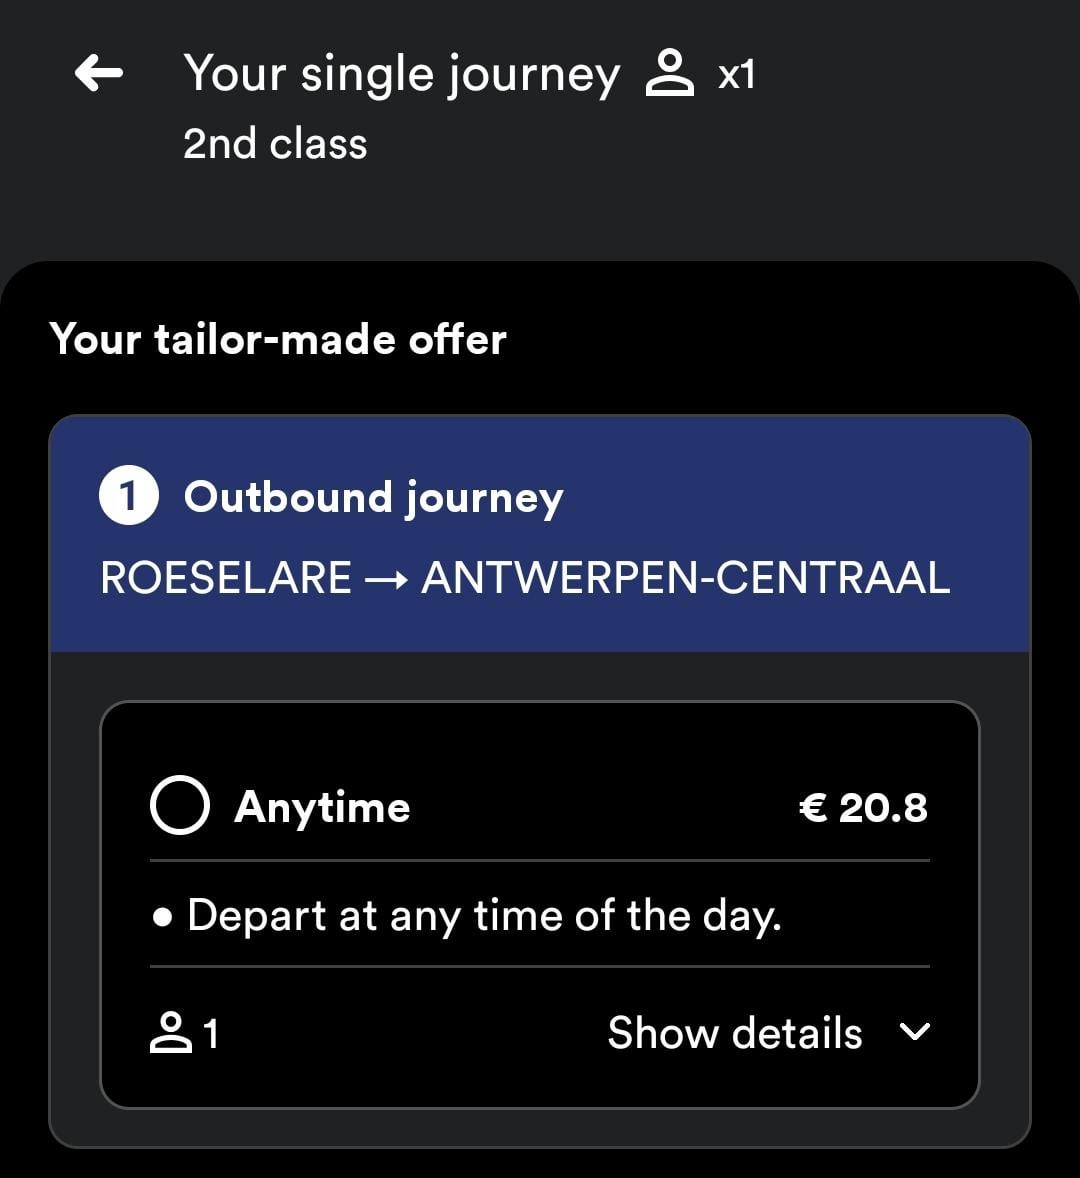Tap the passenger number 1 in the fare card

pyautogui.click(x=211, y=1034)
